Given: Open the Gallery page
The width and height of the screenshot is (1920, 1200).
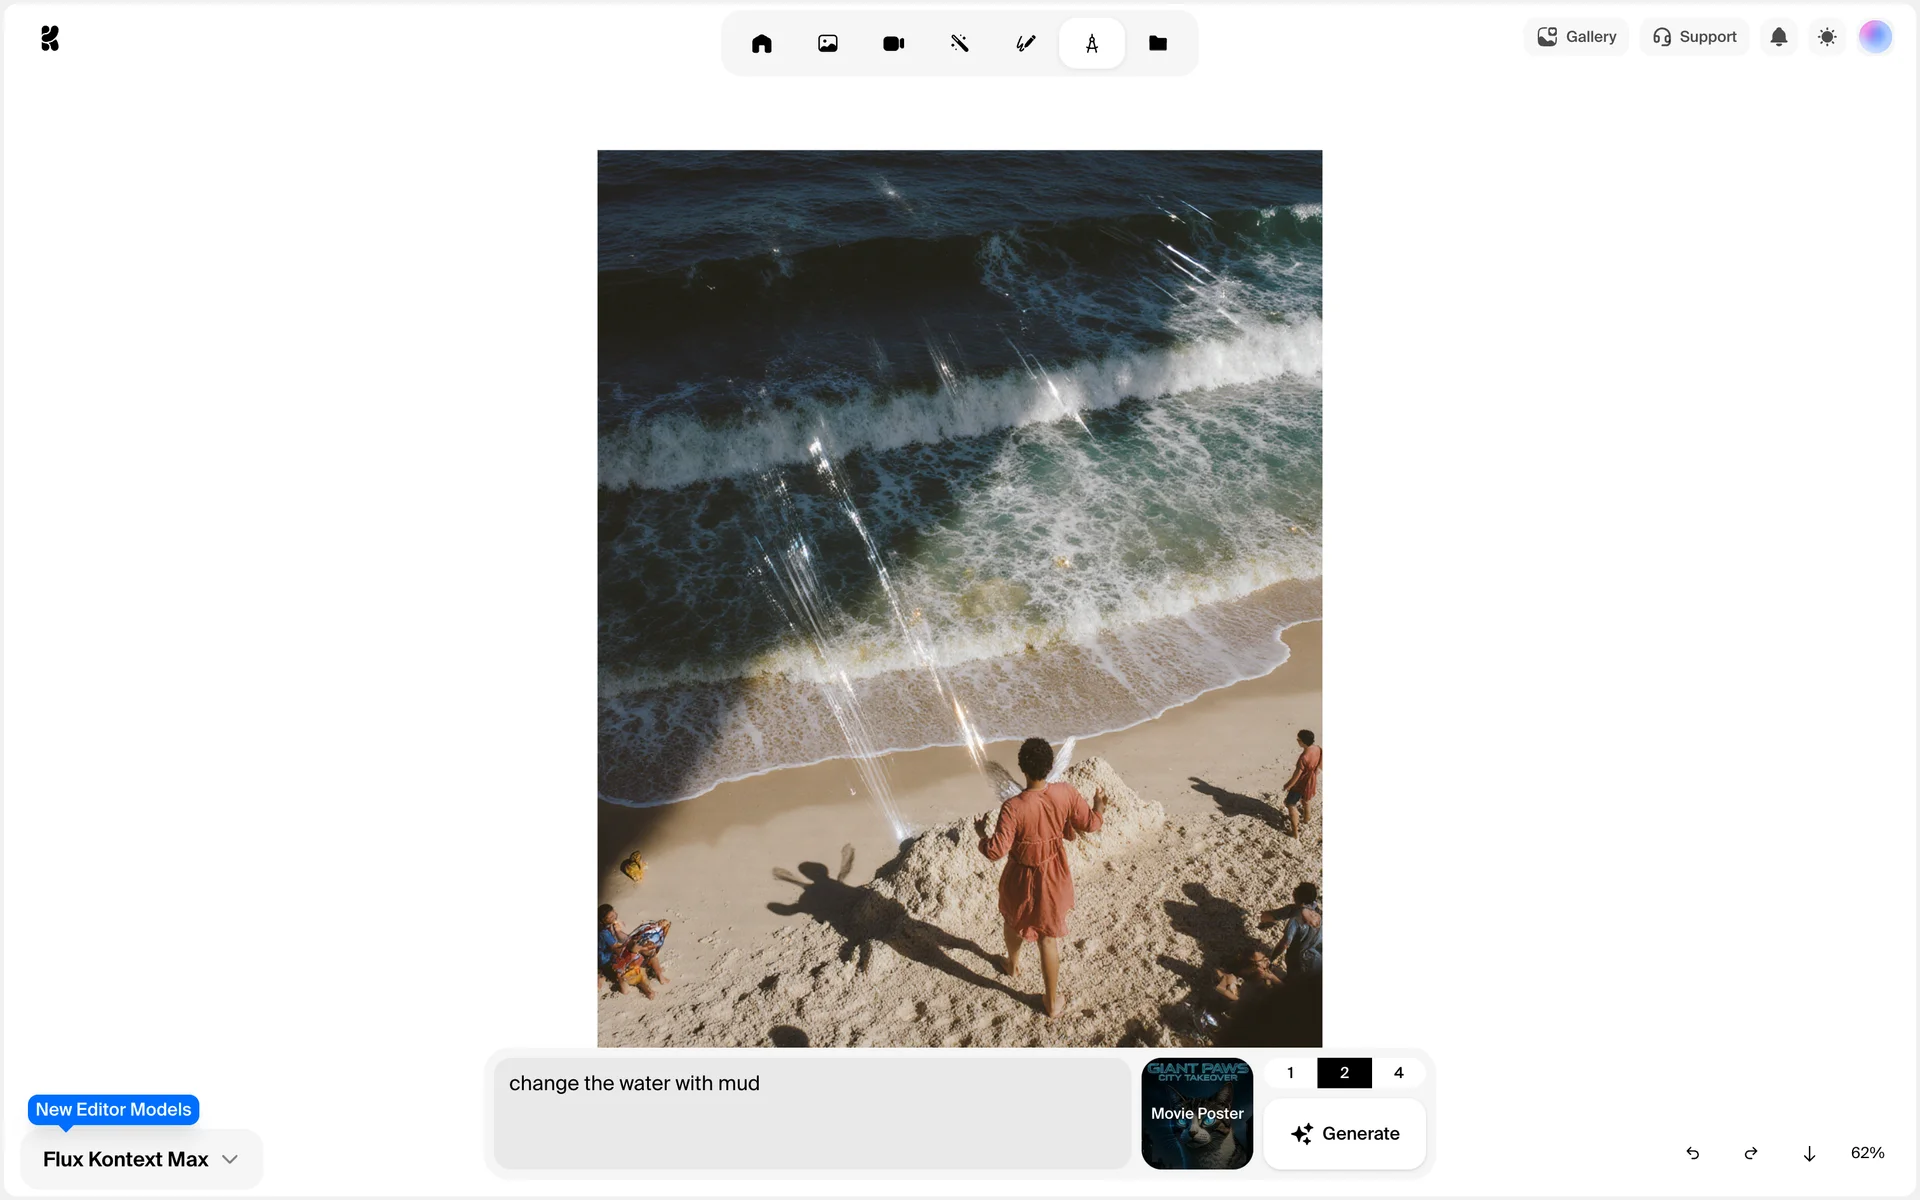Looking at the screenshot, I should (x=1576, y=37).
